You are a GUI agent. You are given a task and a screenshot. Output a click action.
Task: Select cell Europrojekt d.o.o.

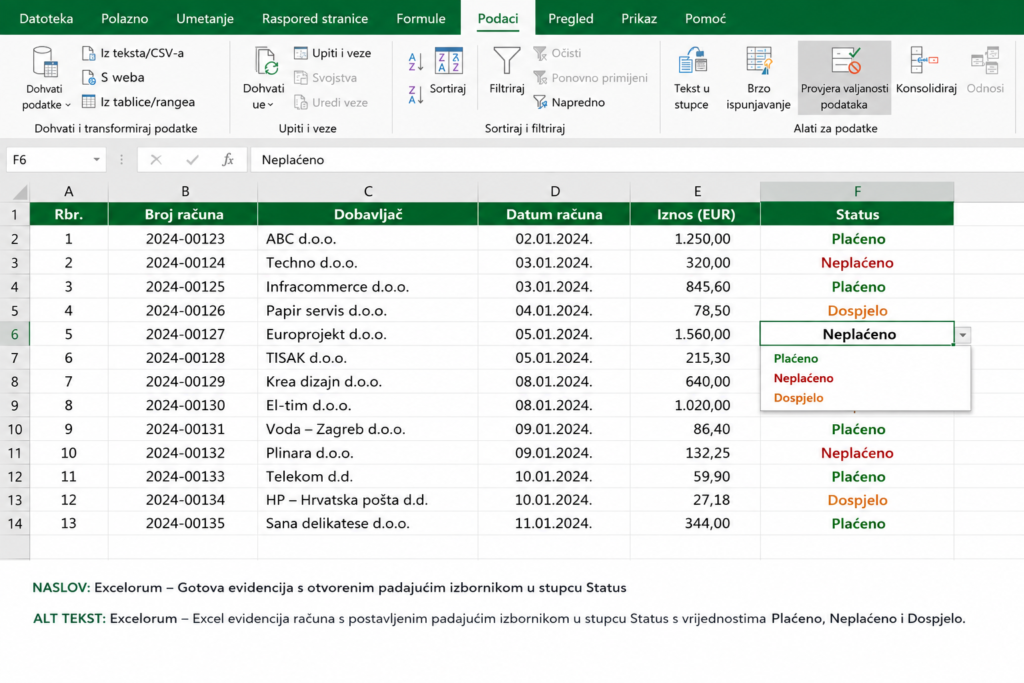pyautogui.click(x=368, y=334)
